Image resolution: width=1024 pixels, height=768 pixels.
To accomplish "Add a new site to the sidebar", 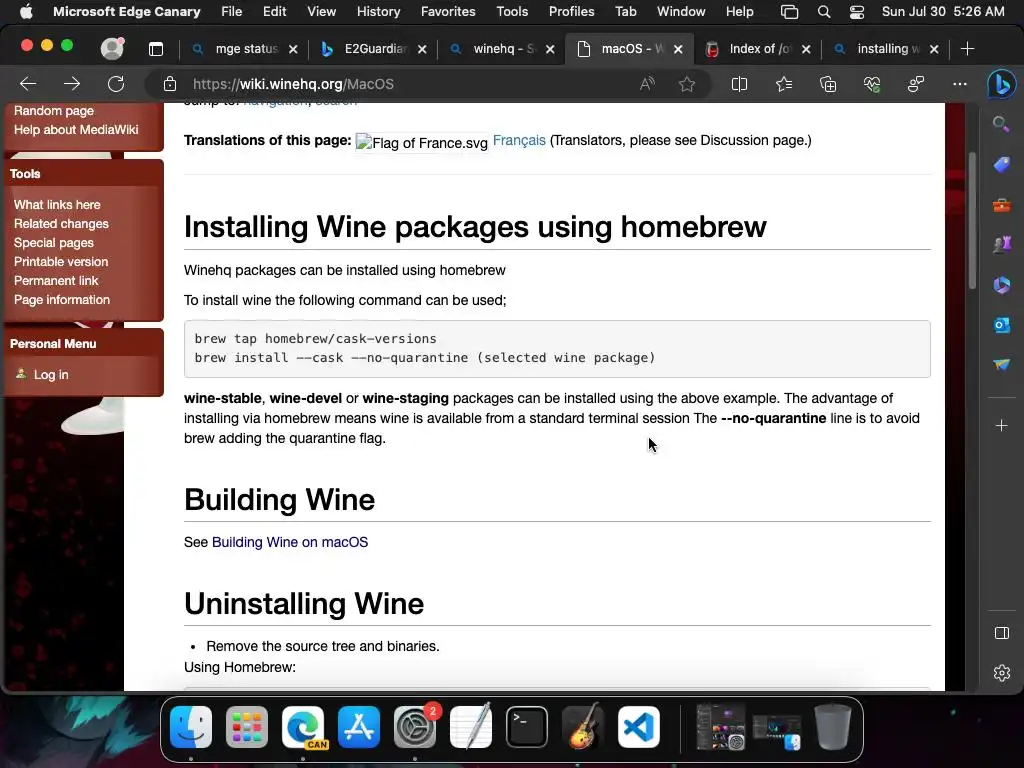I will [x=1001, y=426].
